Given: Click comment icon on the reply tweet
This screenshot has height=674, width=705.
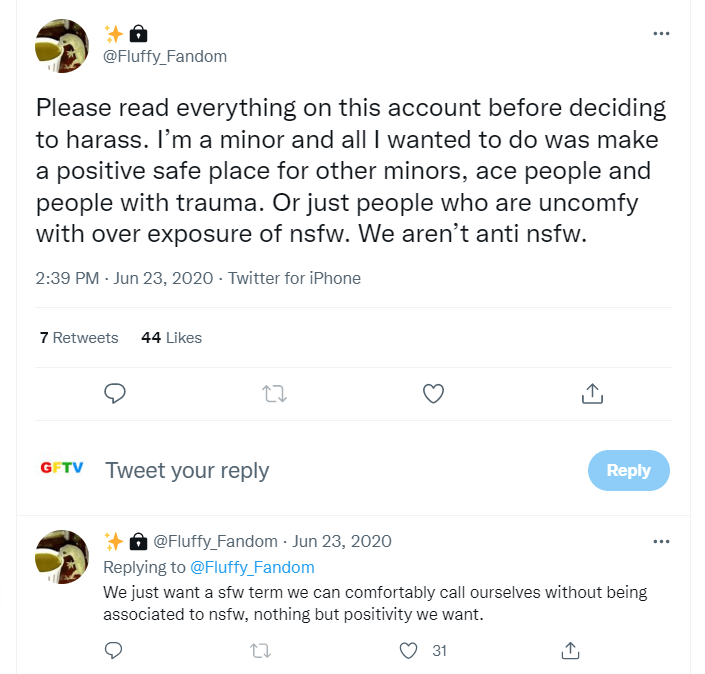Looking at the screenshot, I should 114,651.
